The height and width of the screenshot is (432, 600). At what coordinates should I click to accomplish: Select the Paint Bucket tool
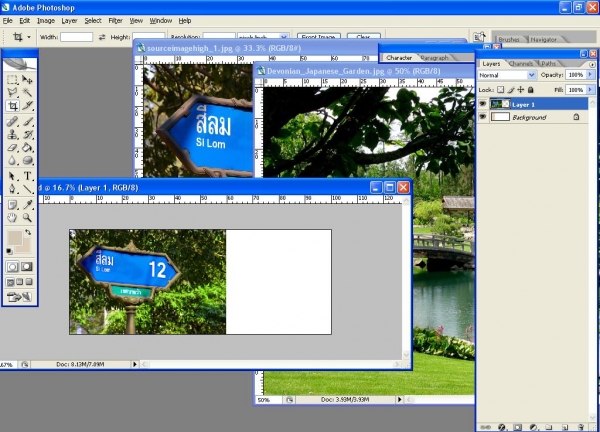[27, 148]
